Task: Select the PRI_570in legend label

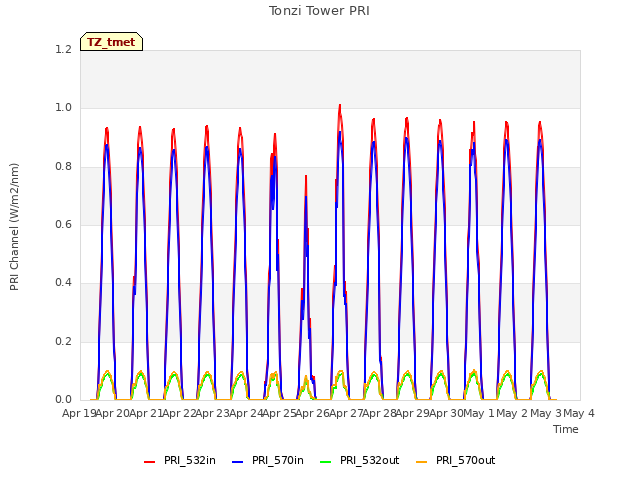Action: [x=278, y=460]
